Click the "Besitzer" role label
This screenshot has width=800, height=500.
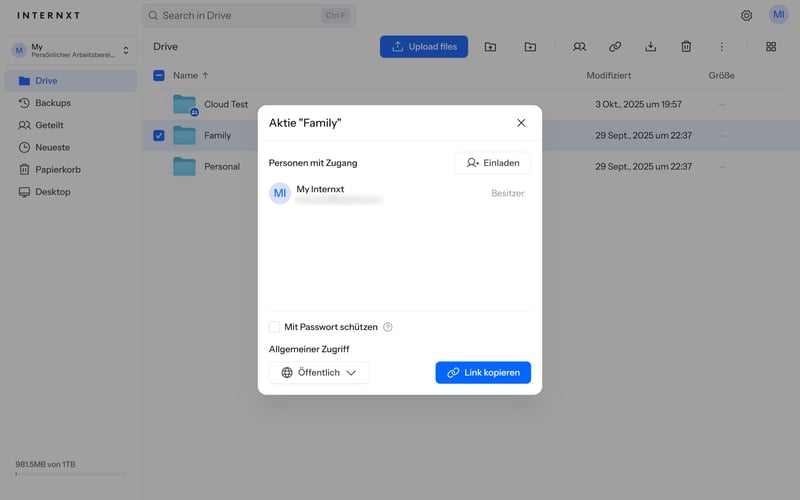tap(508, 193)
